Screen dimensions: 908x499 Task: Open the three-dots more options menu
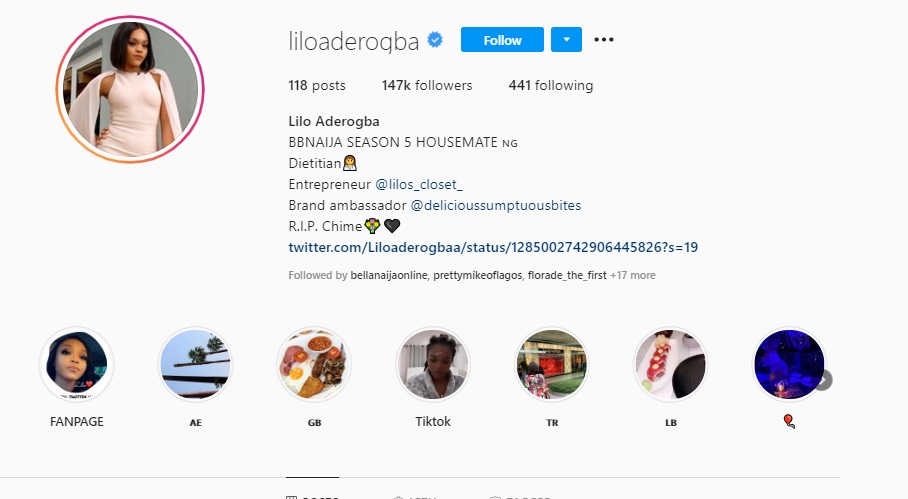point(603,39)
